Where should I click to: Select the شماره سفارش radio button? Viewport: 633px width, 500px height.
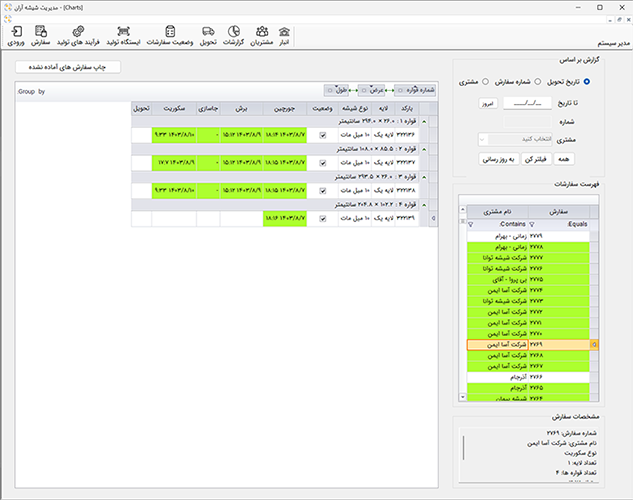tap(538, 81)
